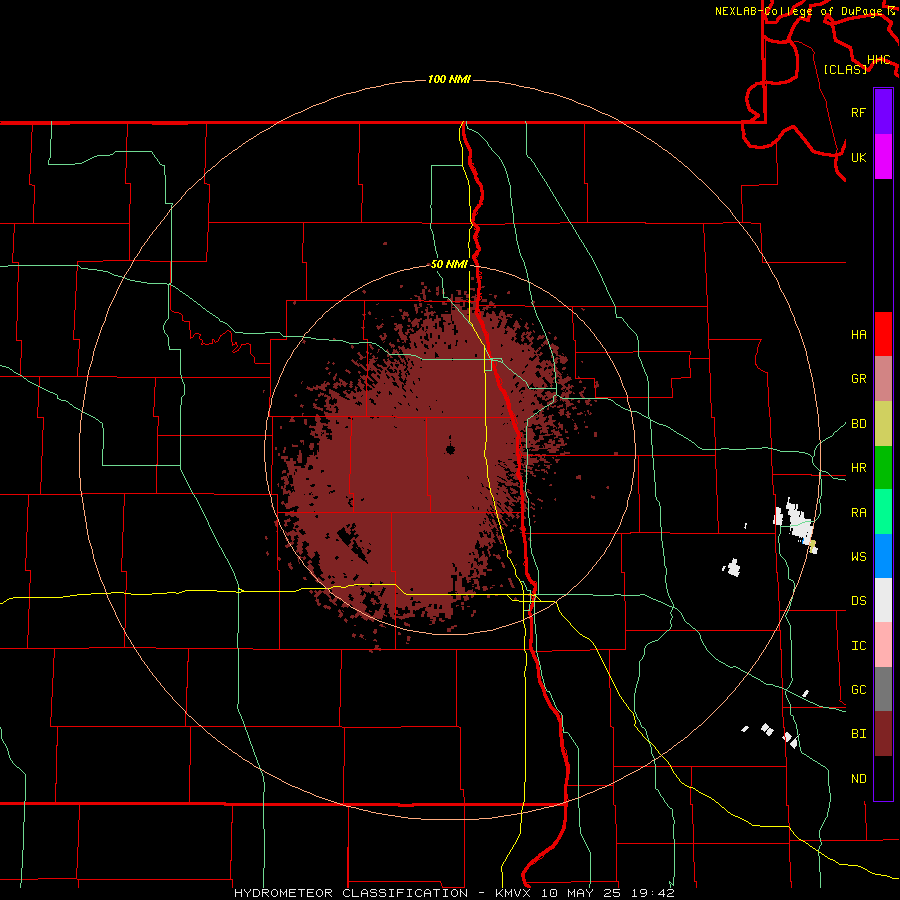900x900 pixels.
Task: Click the "NEXLAB-College of DuPage" credit text
Action: (x=800, y=11)
